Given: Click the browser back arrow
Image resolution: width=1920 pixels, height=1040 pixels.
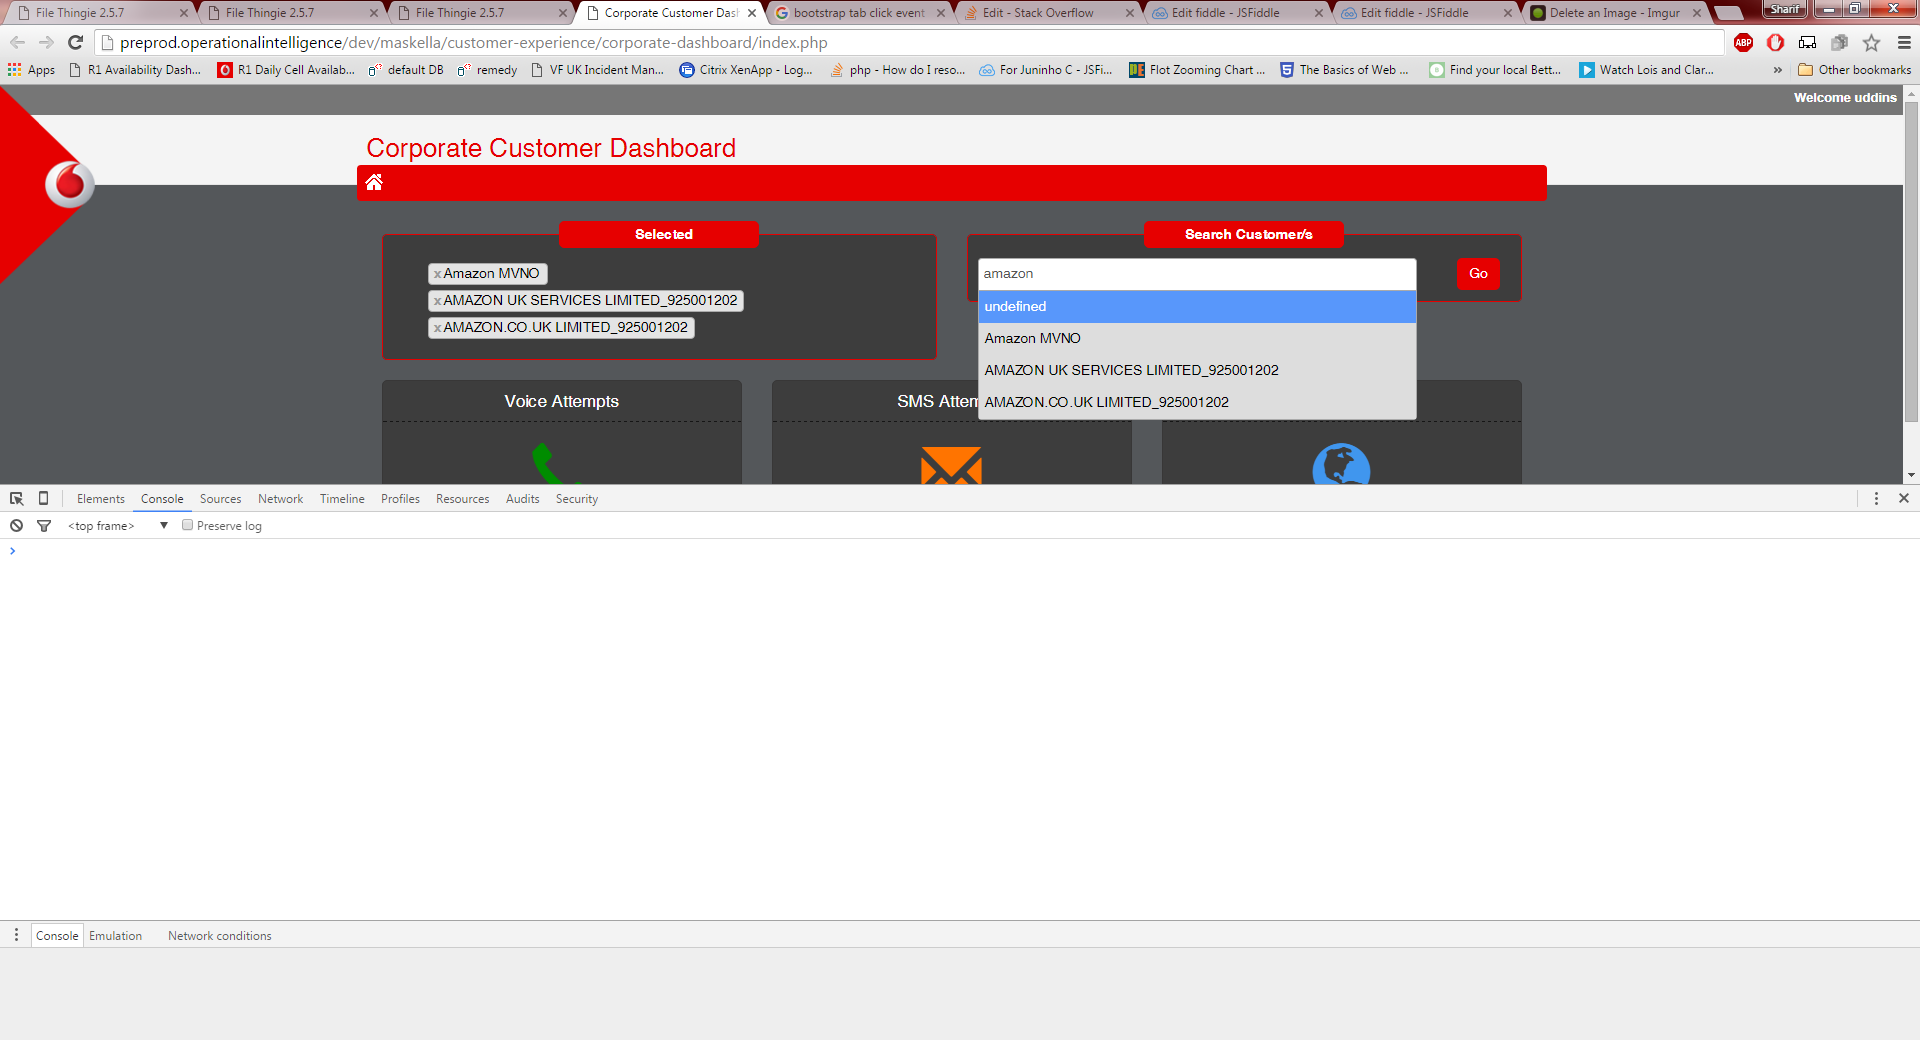Looking at the screenshot, I should 17,43.
